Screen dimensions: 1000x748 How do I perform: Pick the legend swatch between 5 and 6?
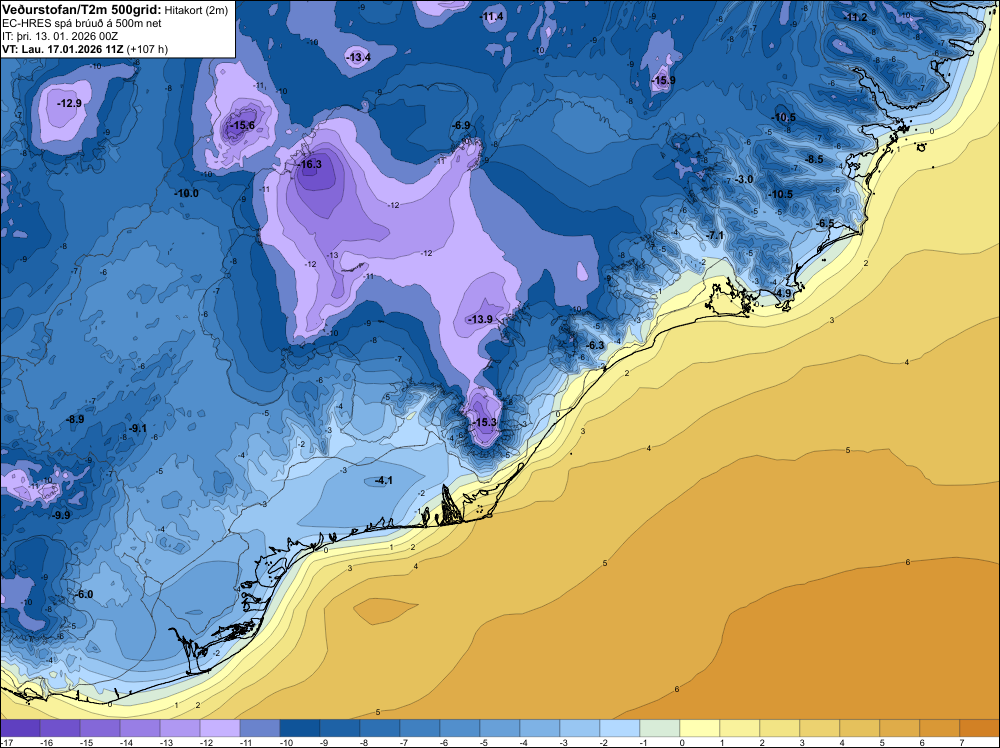point(899,728)
